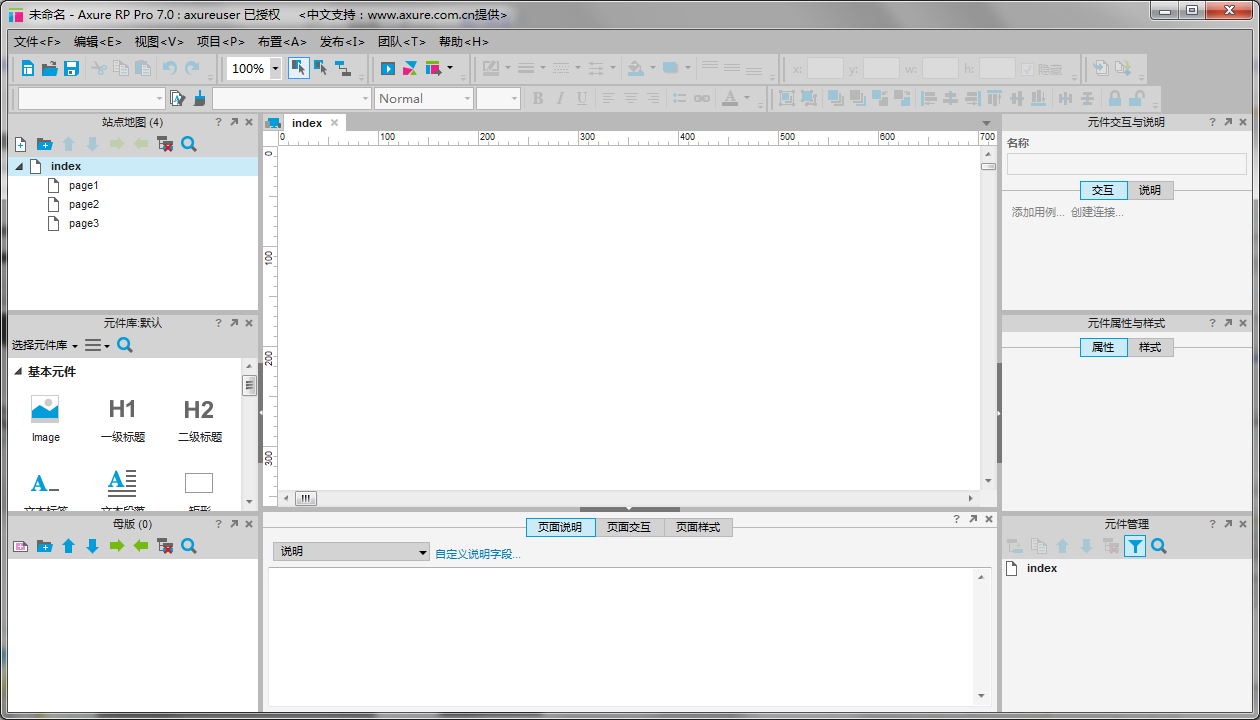Add a new folder in the sitemap
This screenshot has width=1260, height=720.
pos(44,143)
